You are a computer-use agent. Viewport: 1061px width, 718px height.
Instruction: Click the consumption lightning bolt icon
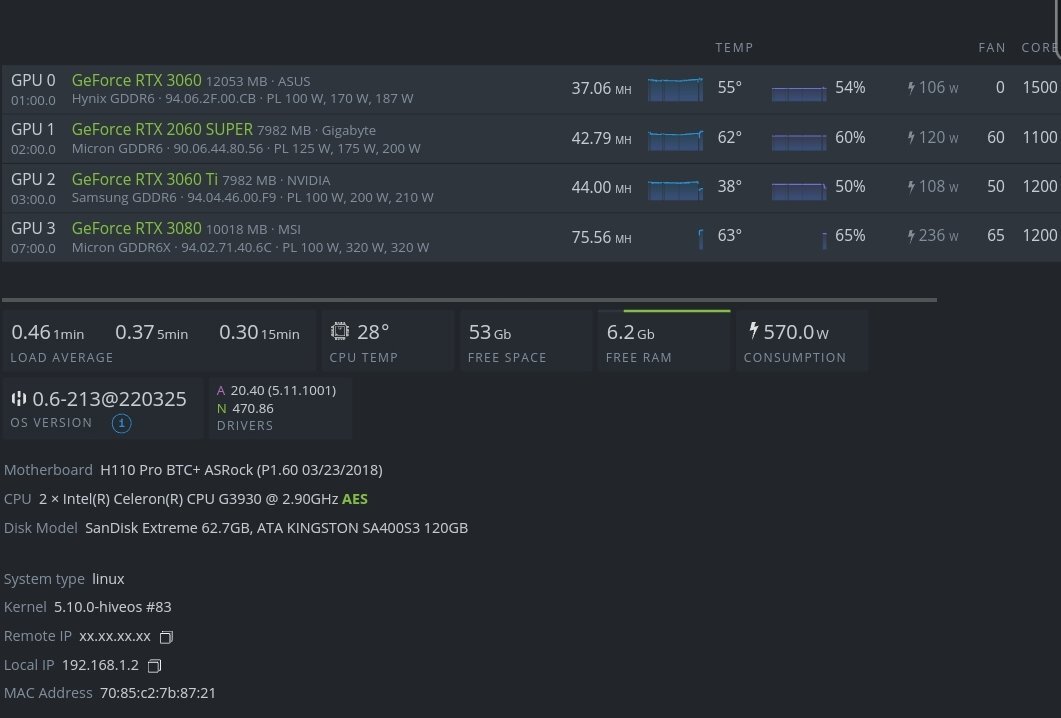754,330
